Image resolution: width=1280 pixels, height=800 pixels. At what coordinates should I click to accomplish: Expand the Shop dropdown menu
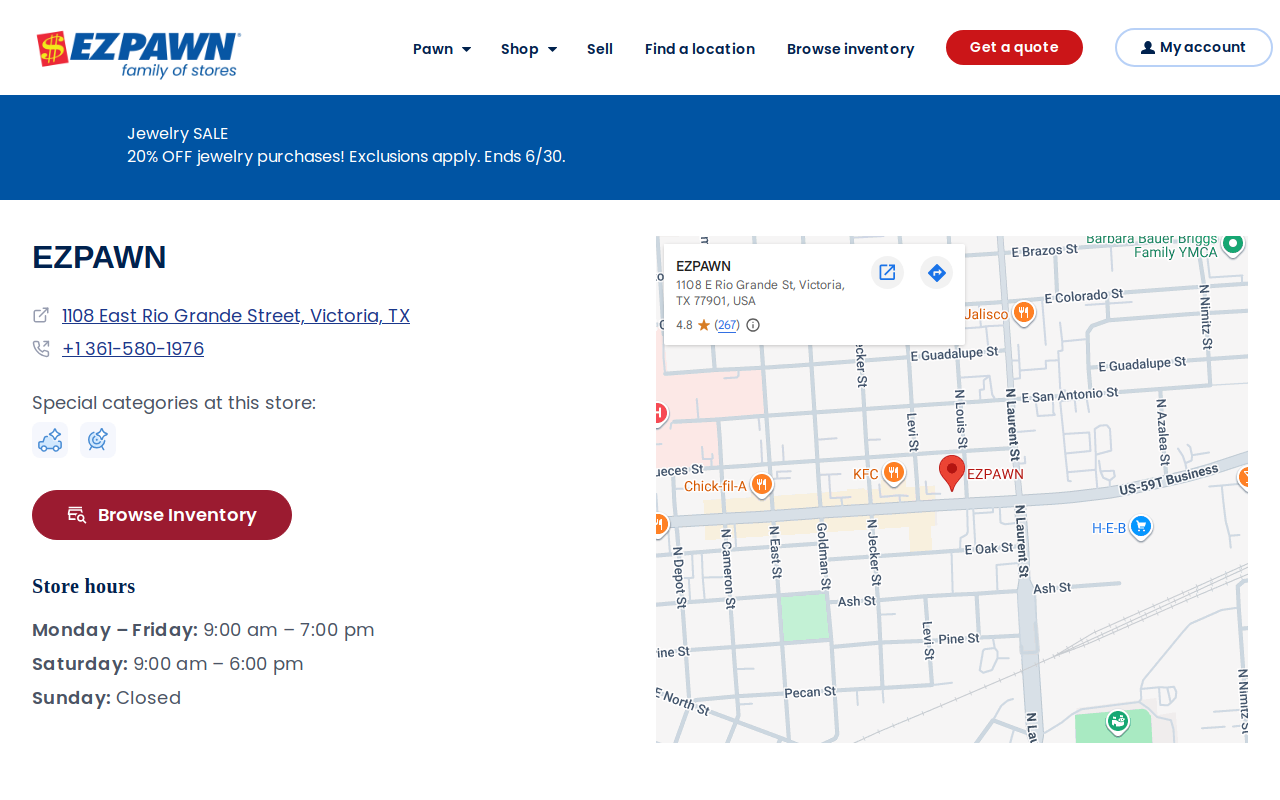529,49
